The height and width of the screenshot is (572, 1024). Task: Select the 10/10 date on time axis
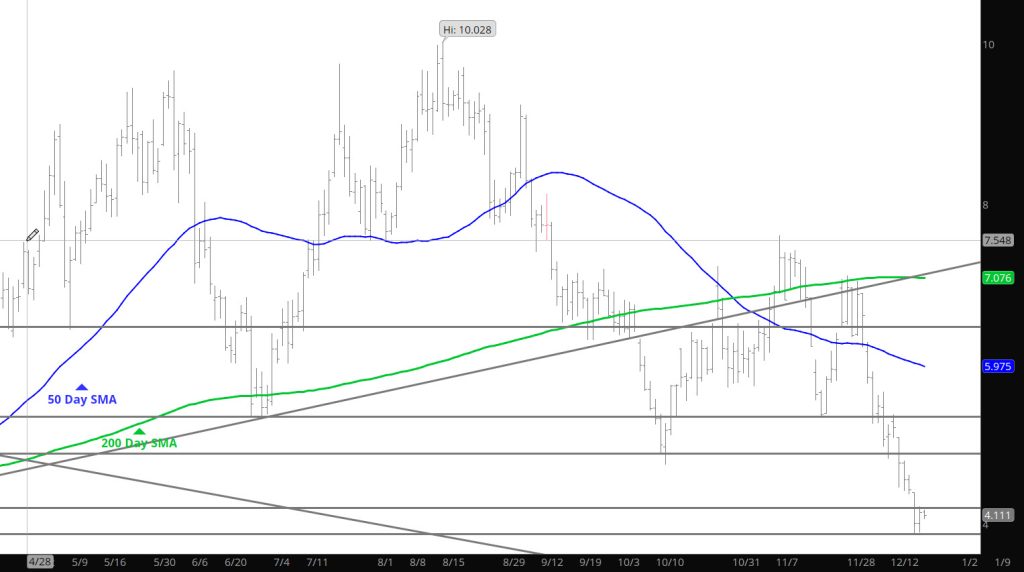pos(670,563)
